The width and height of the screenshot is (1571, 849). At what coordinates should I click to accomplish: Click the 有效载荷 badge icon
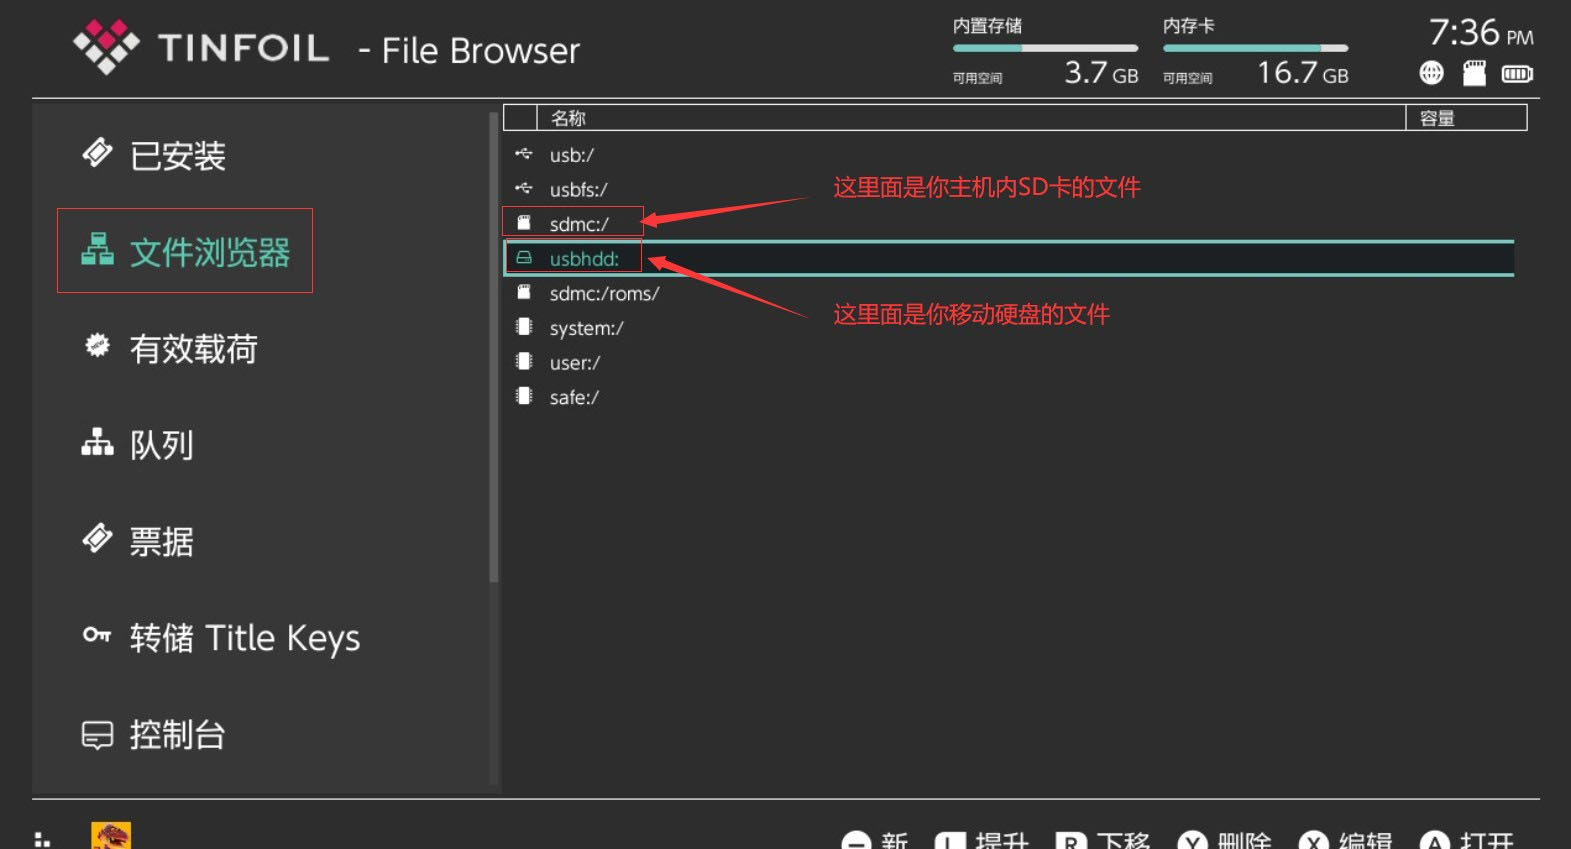click(97, 345)
